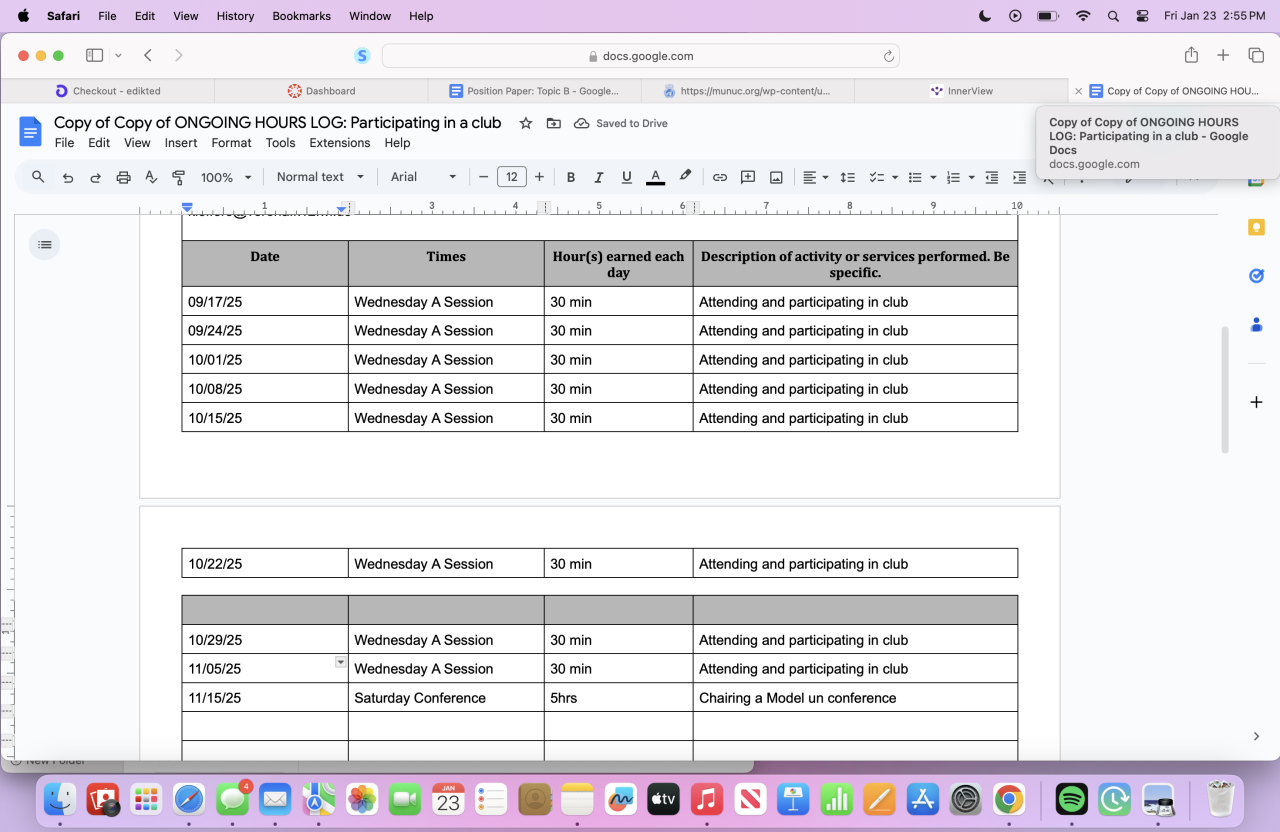Open the Insert menu

click(181, 143)
